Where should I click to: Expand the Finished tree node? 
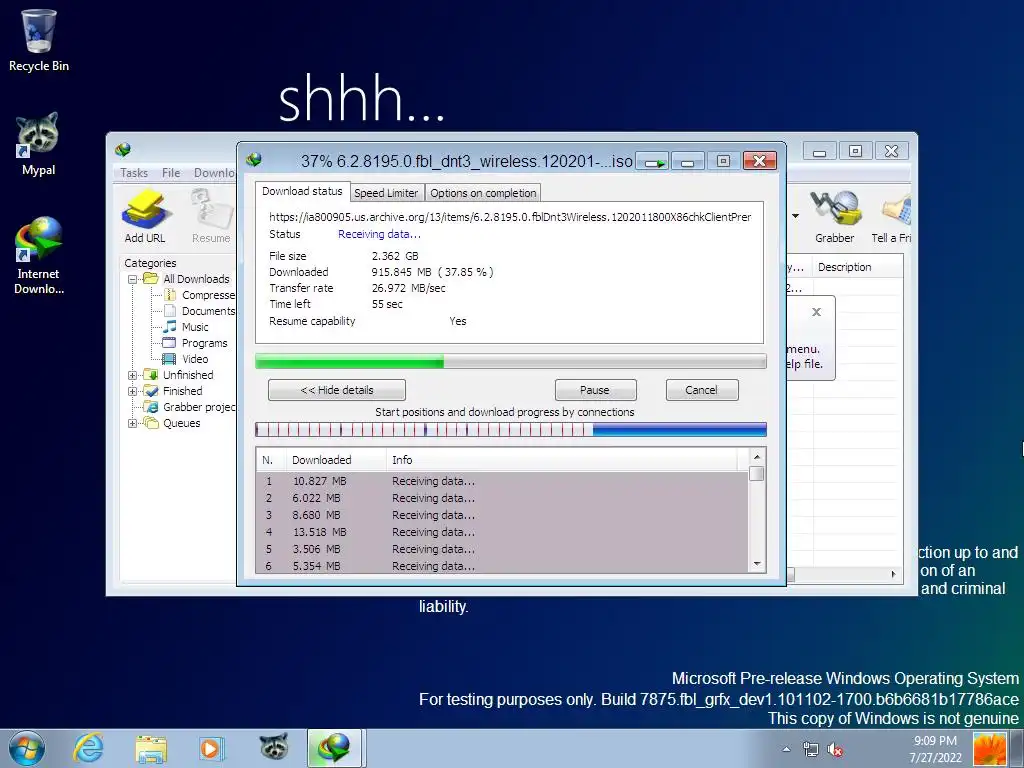(x=133, y=391)
